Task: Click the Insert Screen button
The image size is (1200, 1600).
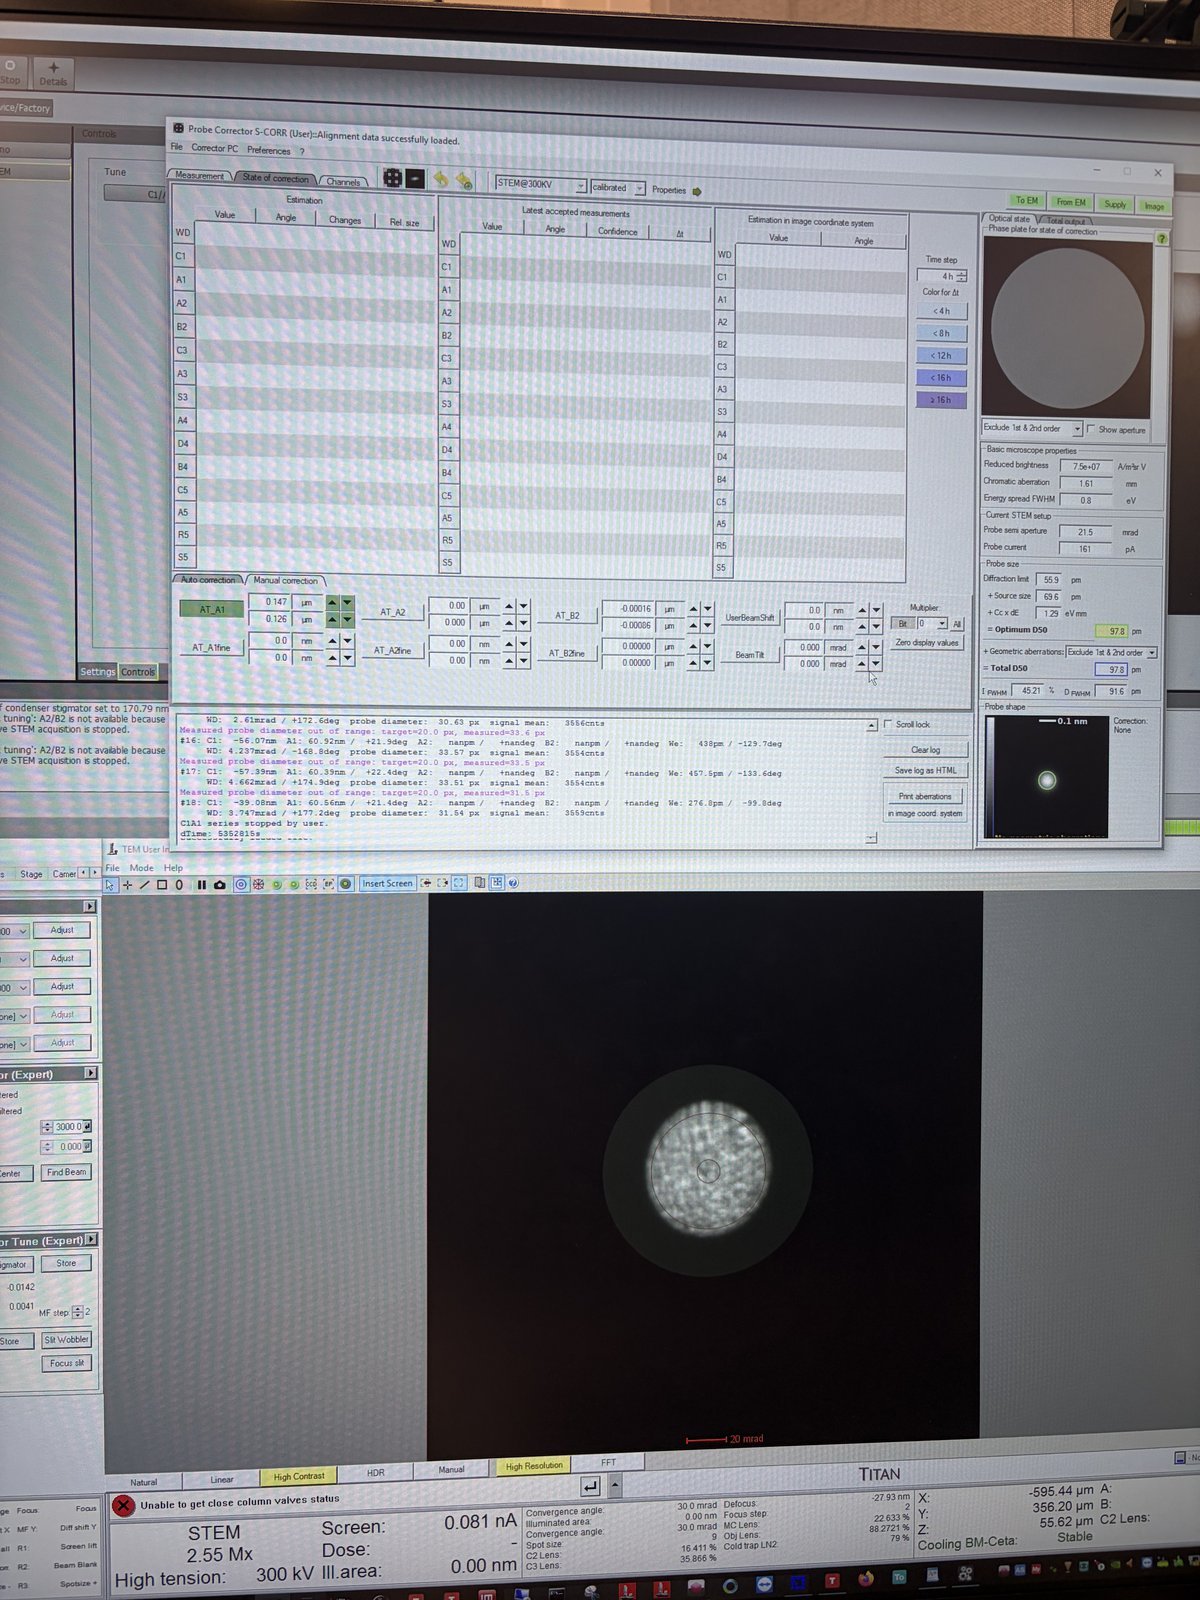Action: [387, 883]
